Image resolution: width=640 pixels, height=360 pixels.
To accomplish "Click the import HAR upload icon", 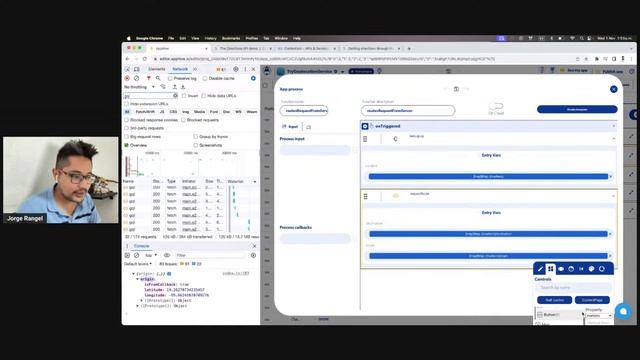I will [175, 87].
